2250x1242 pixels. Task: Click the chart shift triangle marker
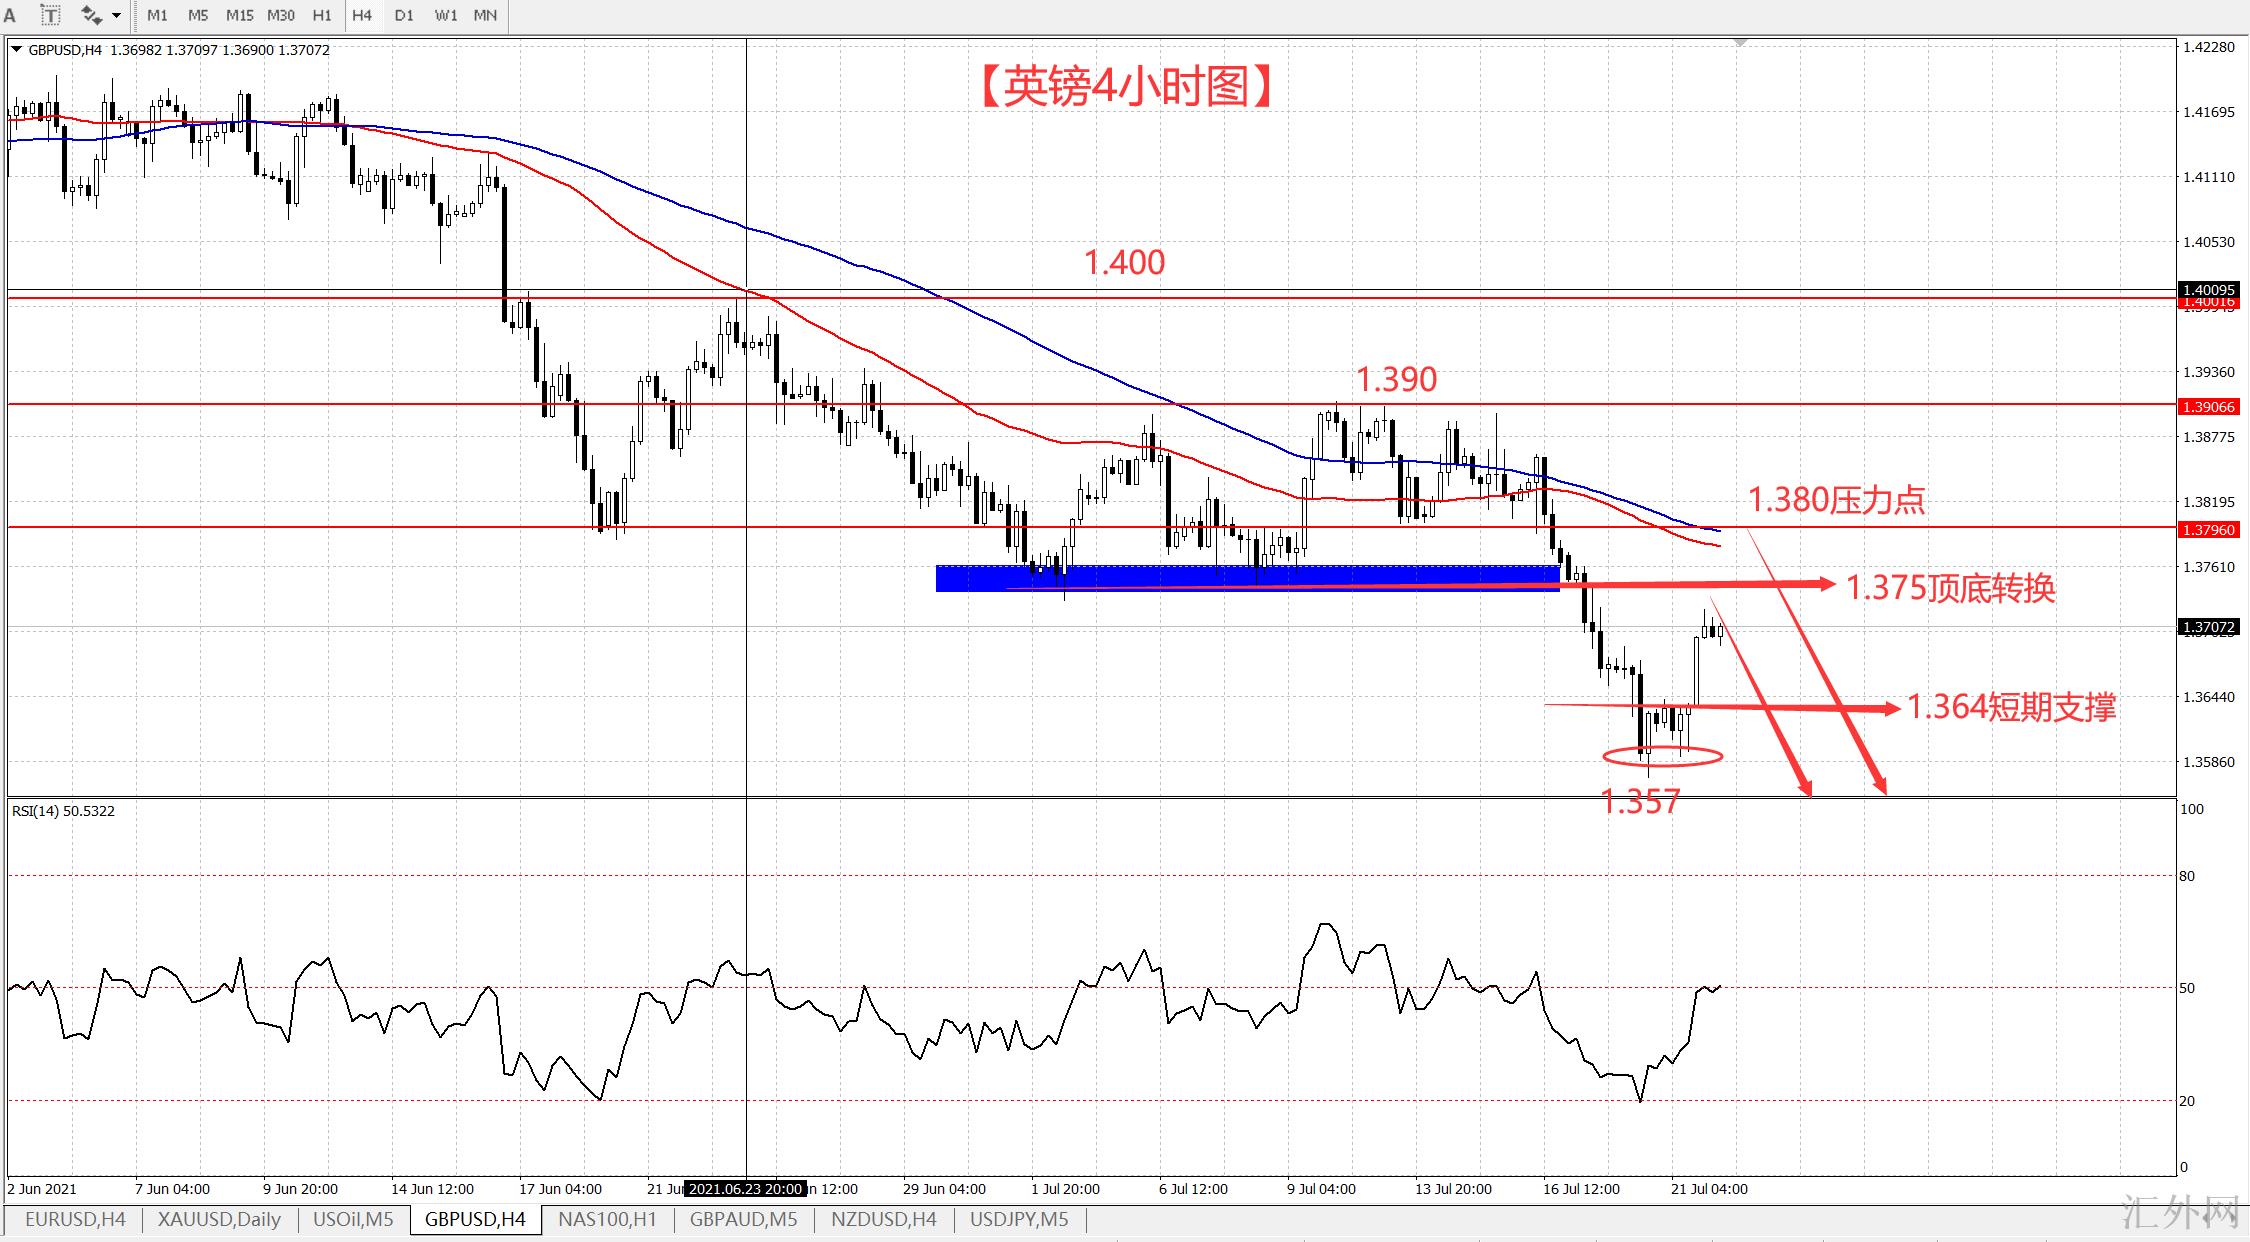click(x=1741, y=43)
